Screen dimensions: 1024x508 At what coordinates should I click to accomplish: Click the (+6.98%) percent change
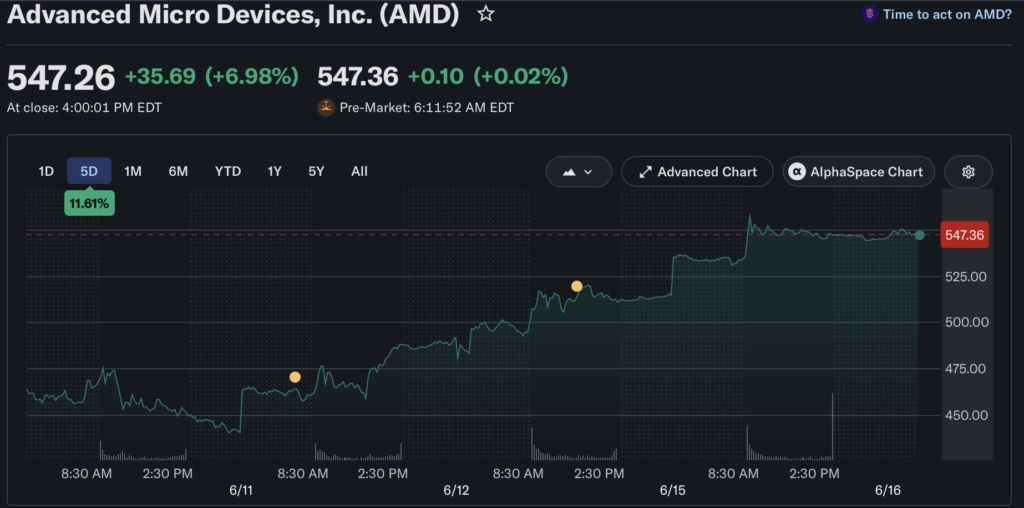click(251, 77)
